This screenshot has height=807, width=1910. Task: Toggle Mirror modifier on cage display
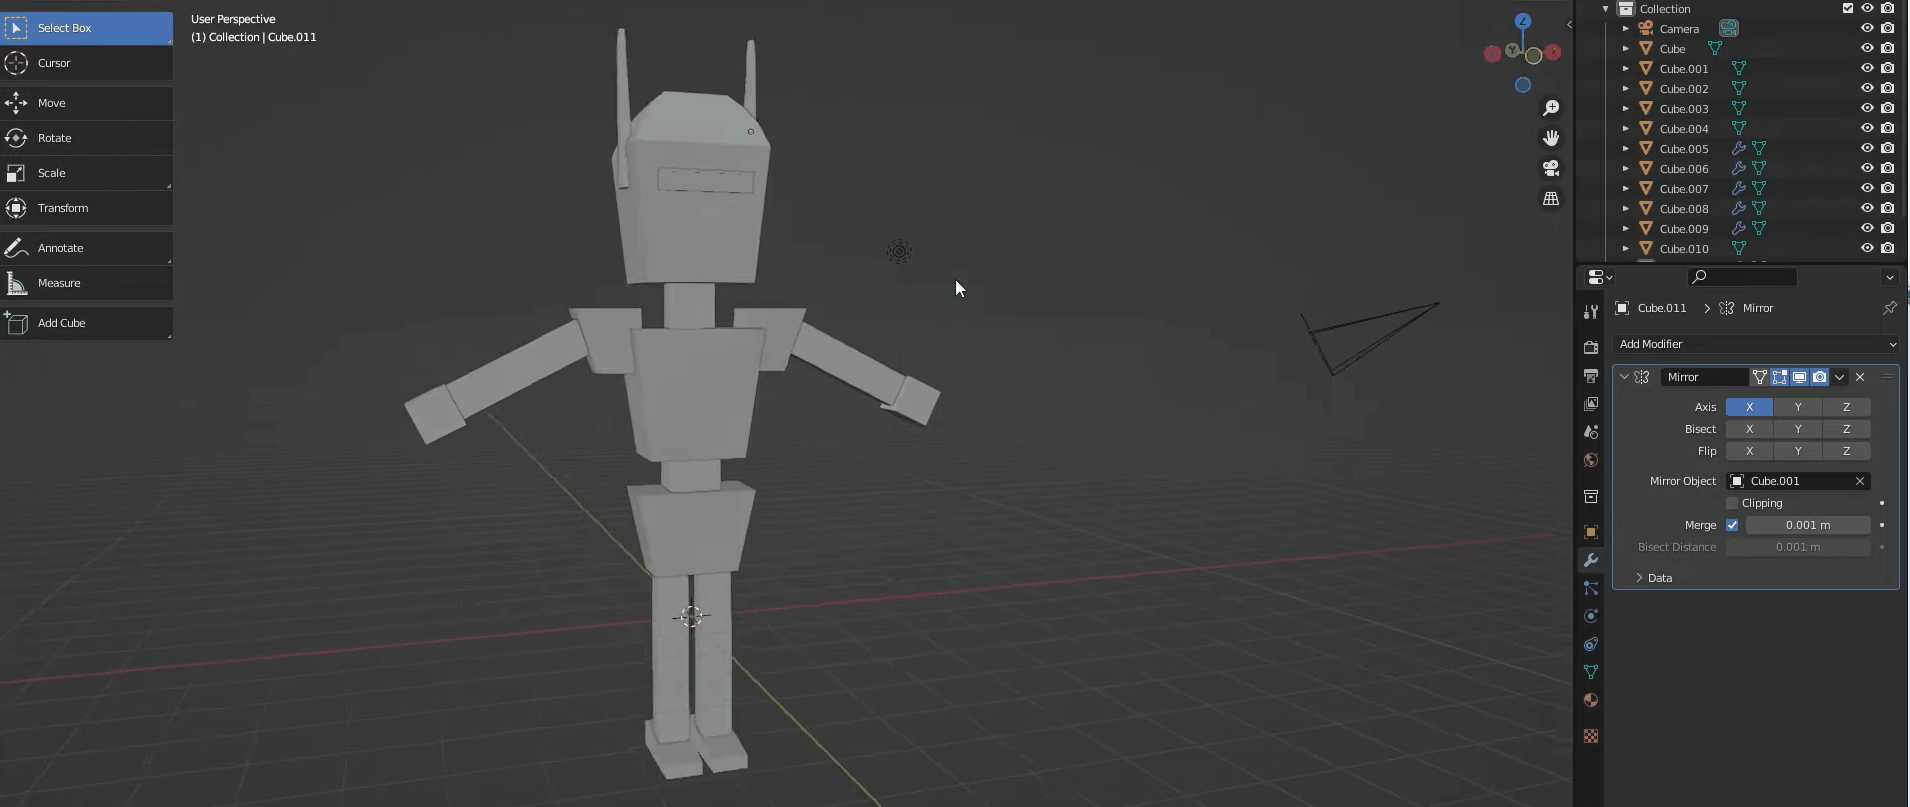pyautogui.click(x=1760, y=377)
